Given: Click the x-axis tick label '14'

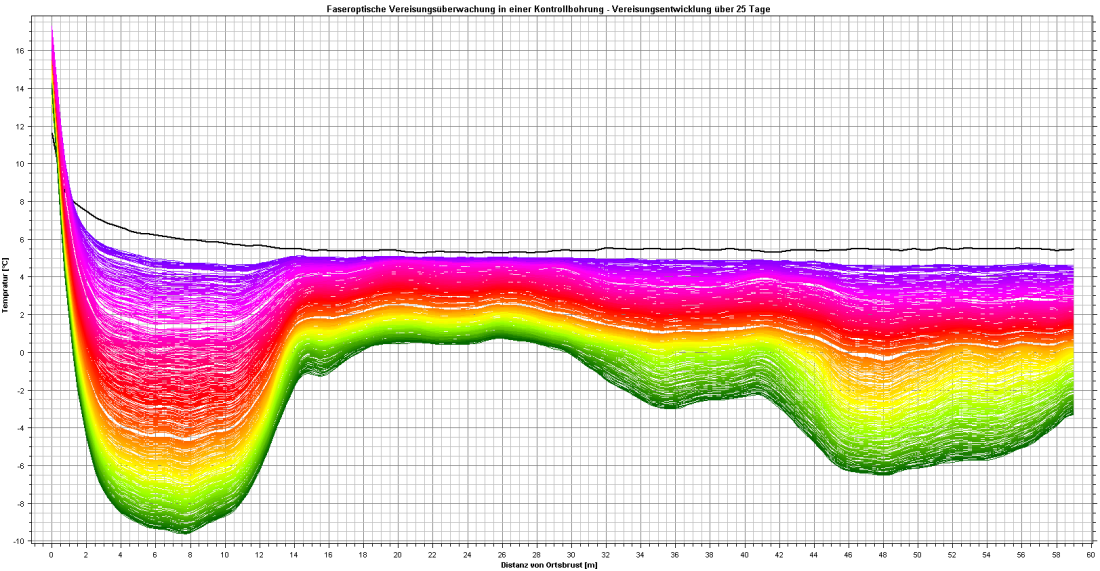Looking at the screenshot, I should [x=294, y=555].
